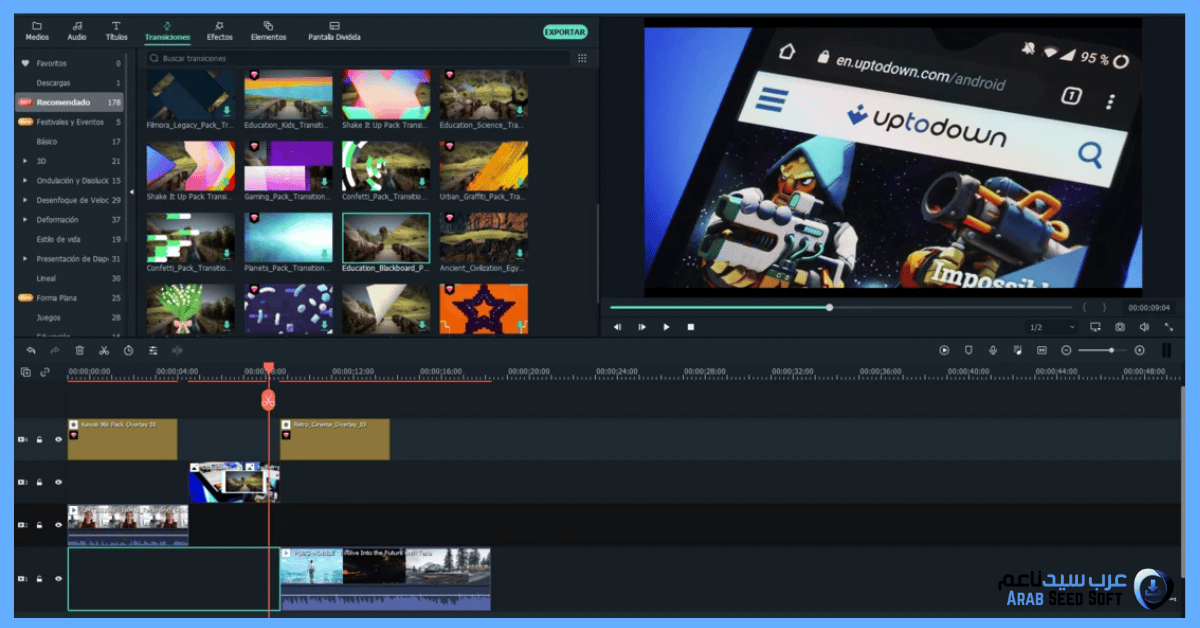Hide the bottom video track (eye)
1200x628 pixels.
[x=58, y=578]
